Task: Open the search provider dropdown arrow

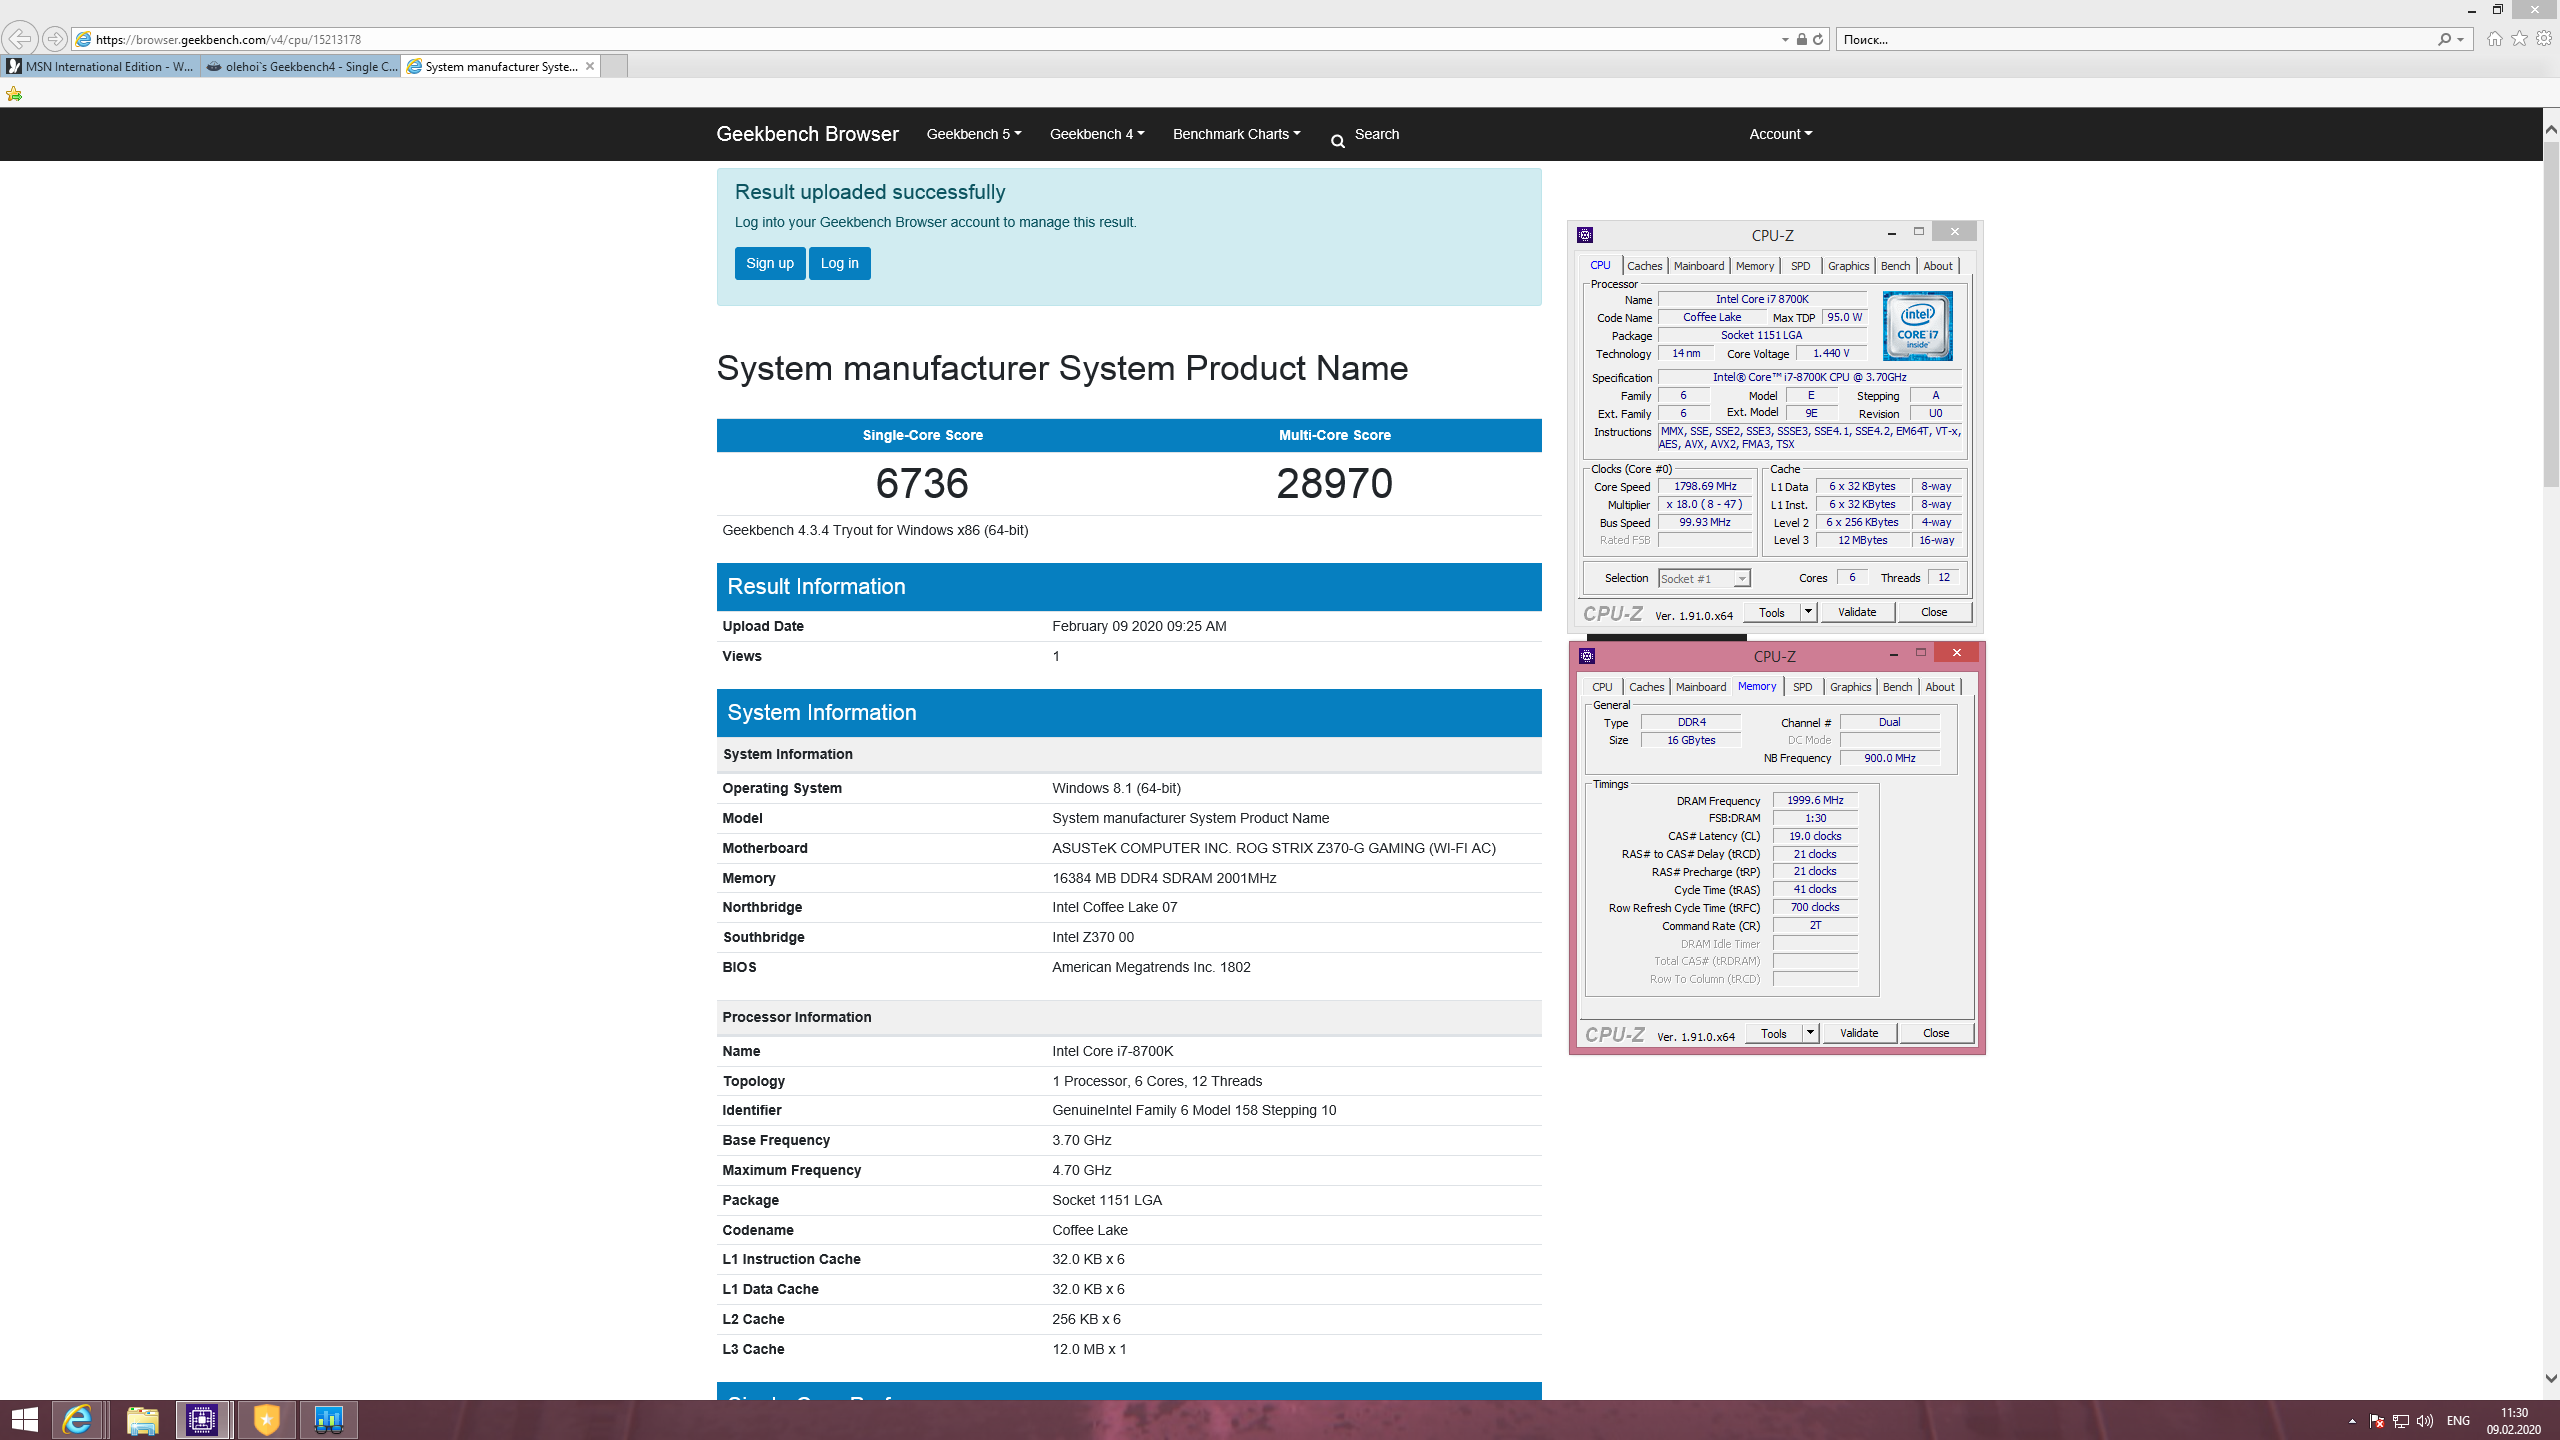Action: [2461, 40]
